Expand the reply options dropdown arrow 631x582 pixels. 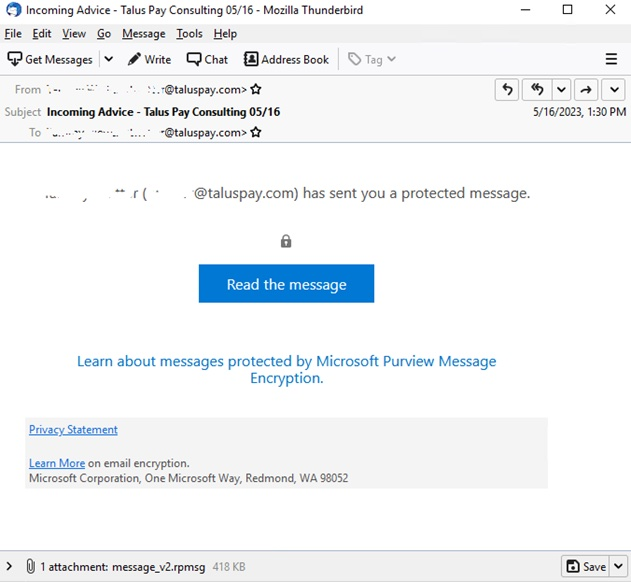point(560,90)
